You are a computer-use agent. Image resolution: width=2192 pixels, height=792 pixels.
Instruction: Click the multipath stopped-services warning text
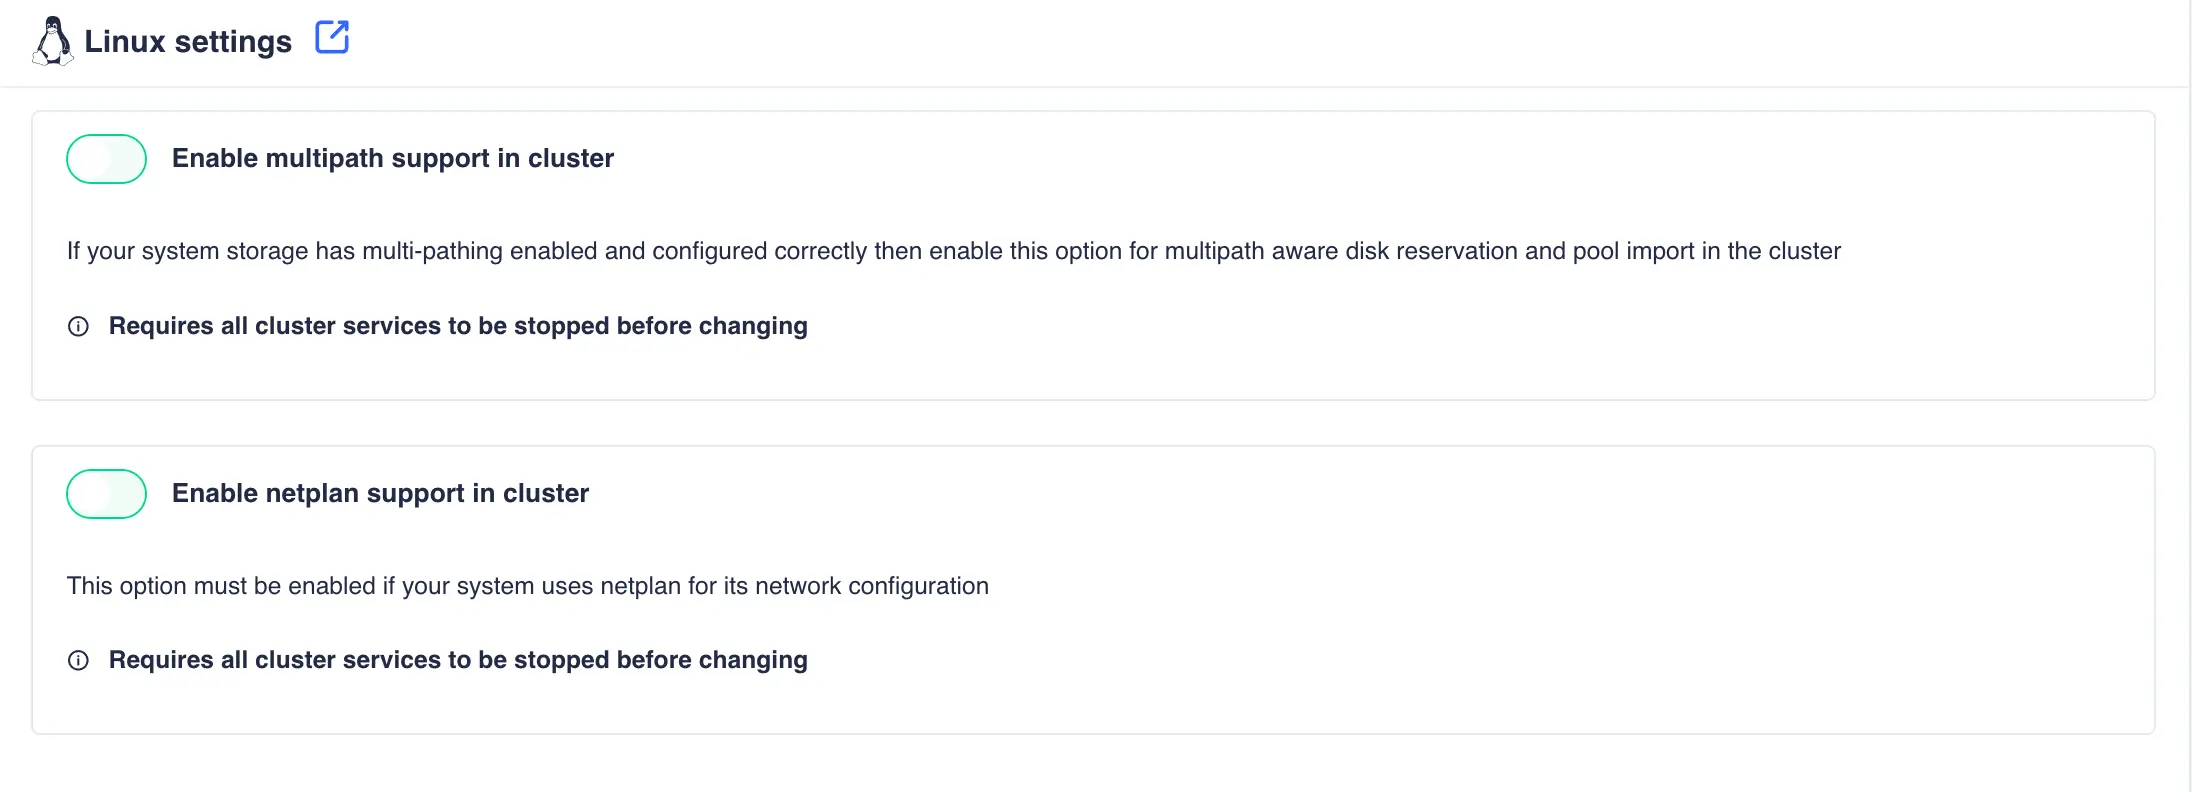coord(458,326)
